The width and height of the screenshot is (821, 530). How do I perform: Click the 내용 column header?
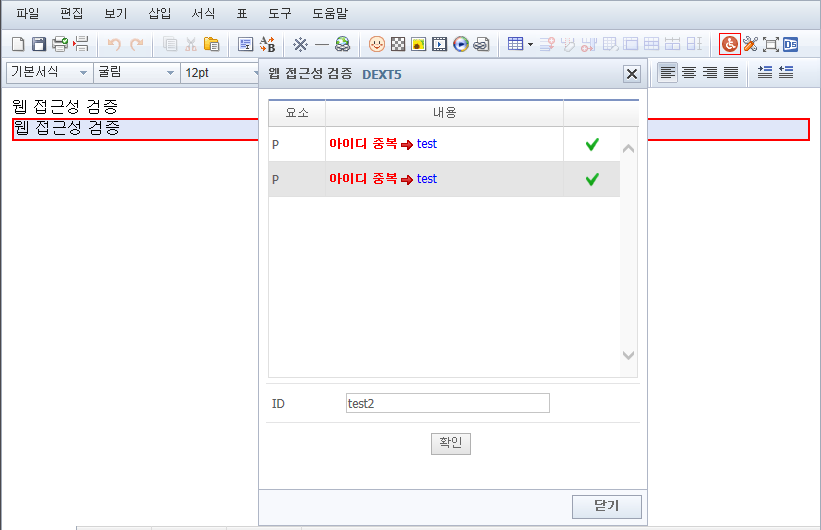[x=445, y=113]
